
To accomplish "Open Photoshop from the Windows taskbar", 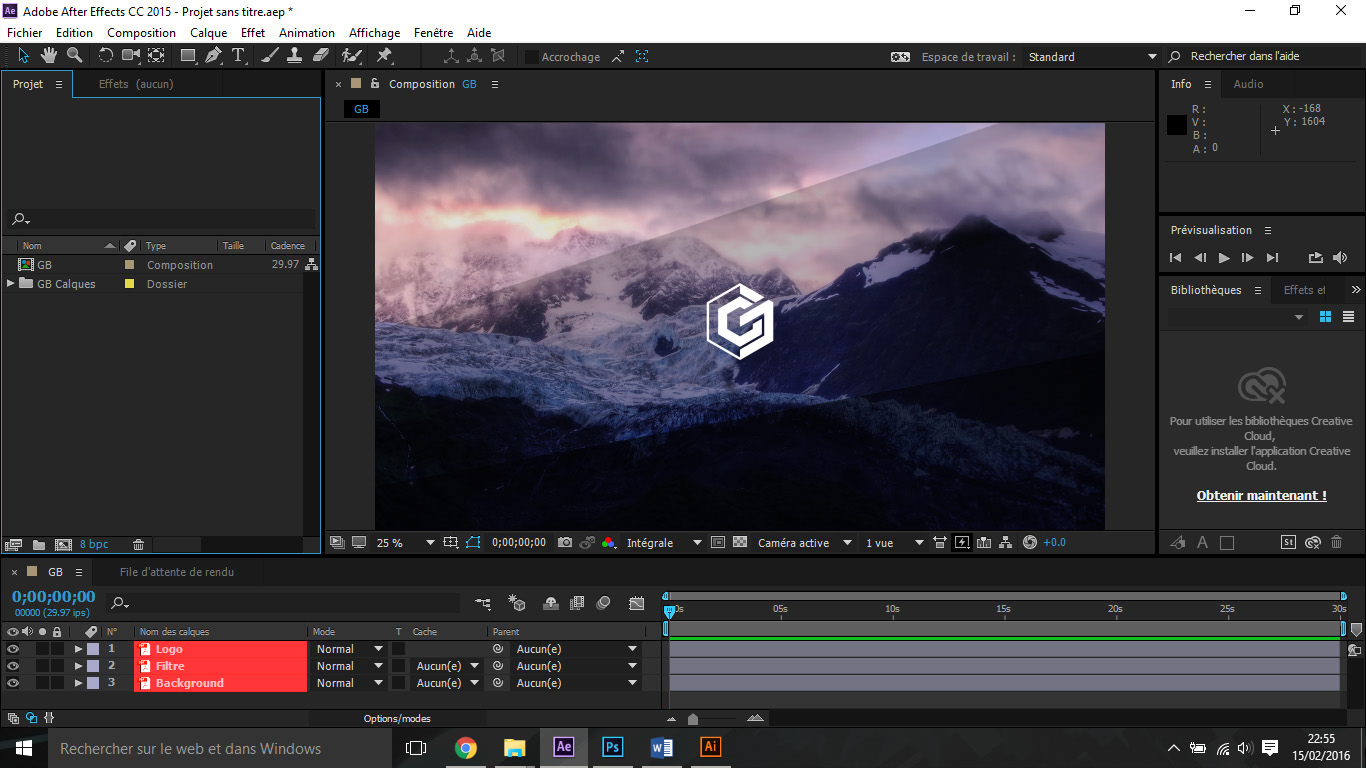I will tap(613, 747).
